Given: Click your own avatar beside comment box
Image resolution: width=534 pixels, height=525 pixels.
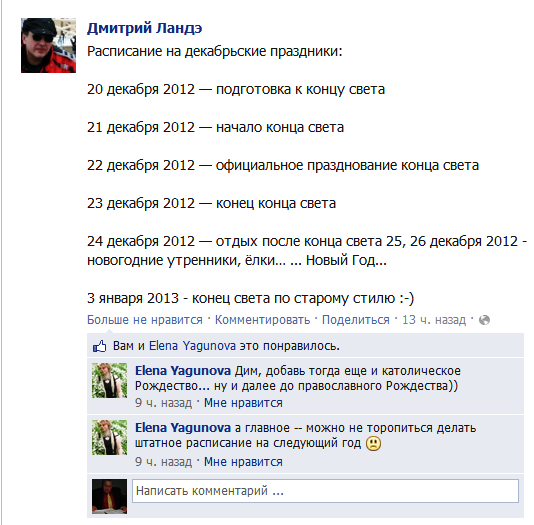Looking at the screenshot, I should [109, 496].
